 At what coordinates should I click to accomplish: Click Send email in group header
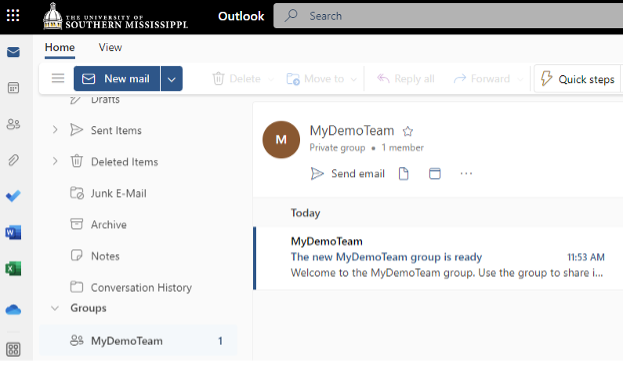[347, 173]
